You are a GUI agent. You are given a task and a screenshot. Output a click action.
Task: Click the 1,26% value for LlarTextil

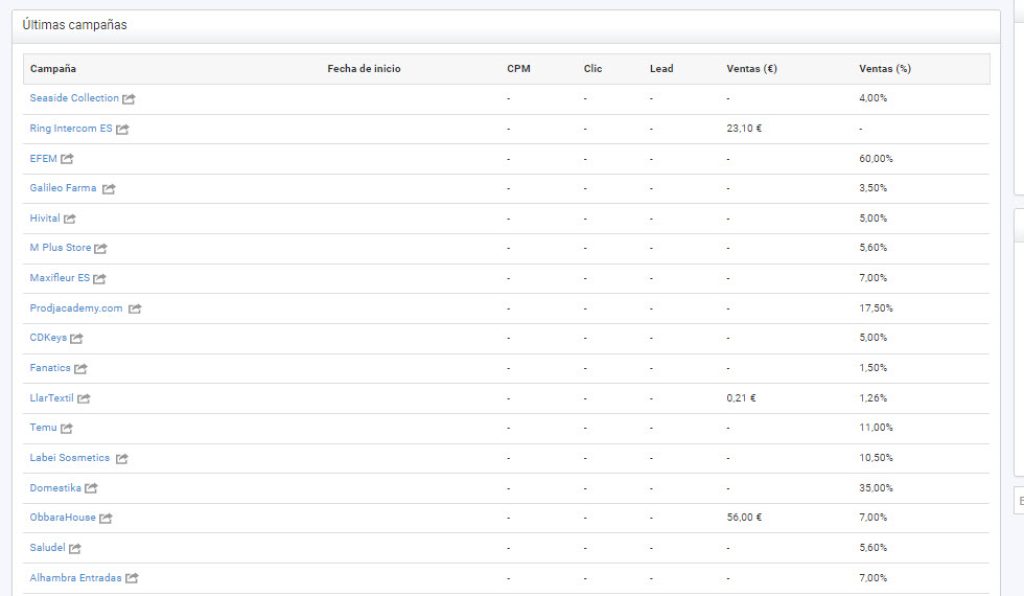(873, 398)
